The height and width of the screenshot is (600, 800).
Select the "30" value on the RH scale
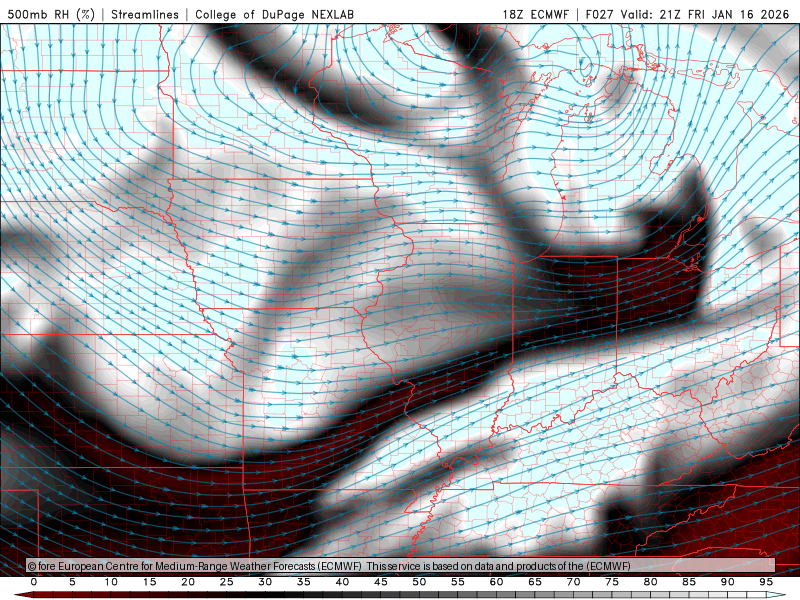coord(265,582)
